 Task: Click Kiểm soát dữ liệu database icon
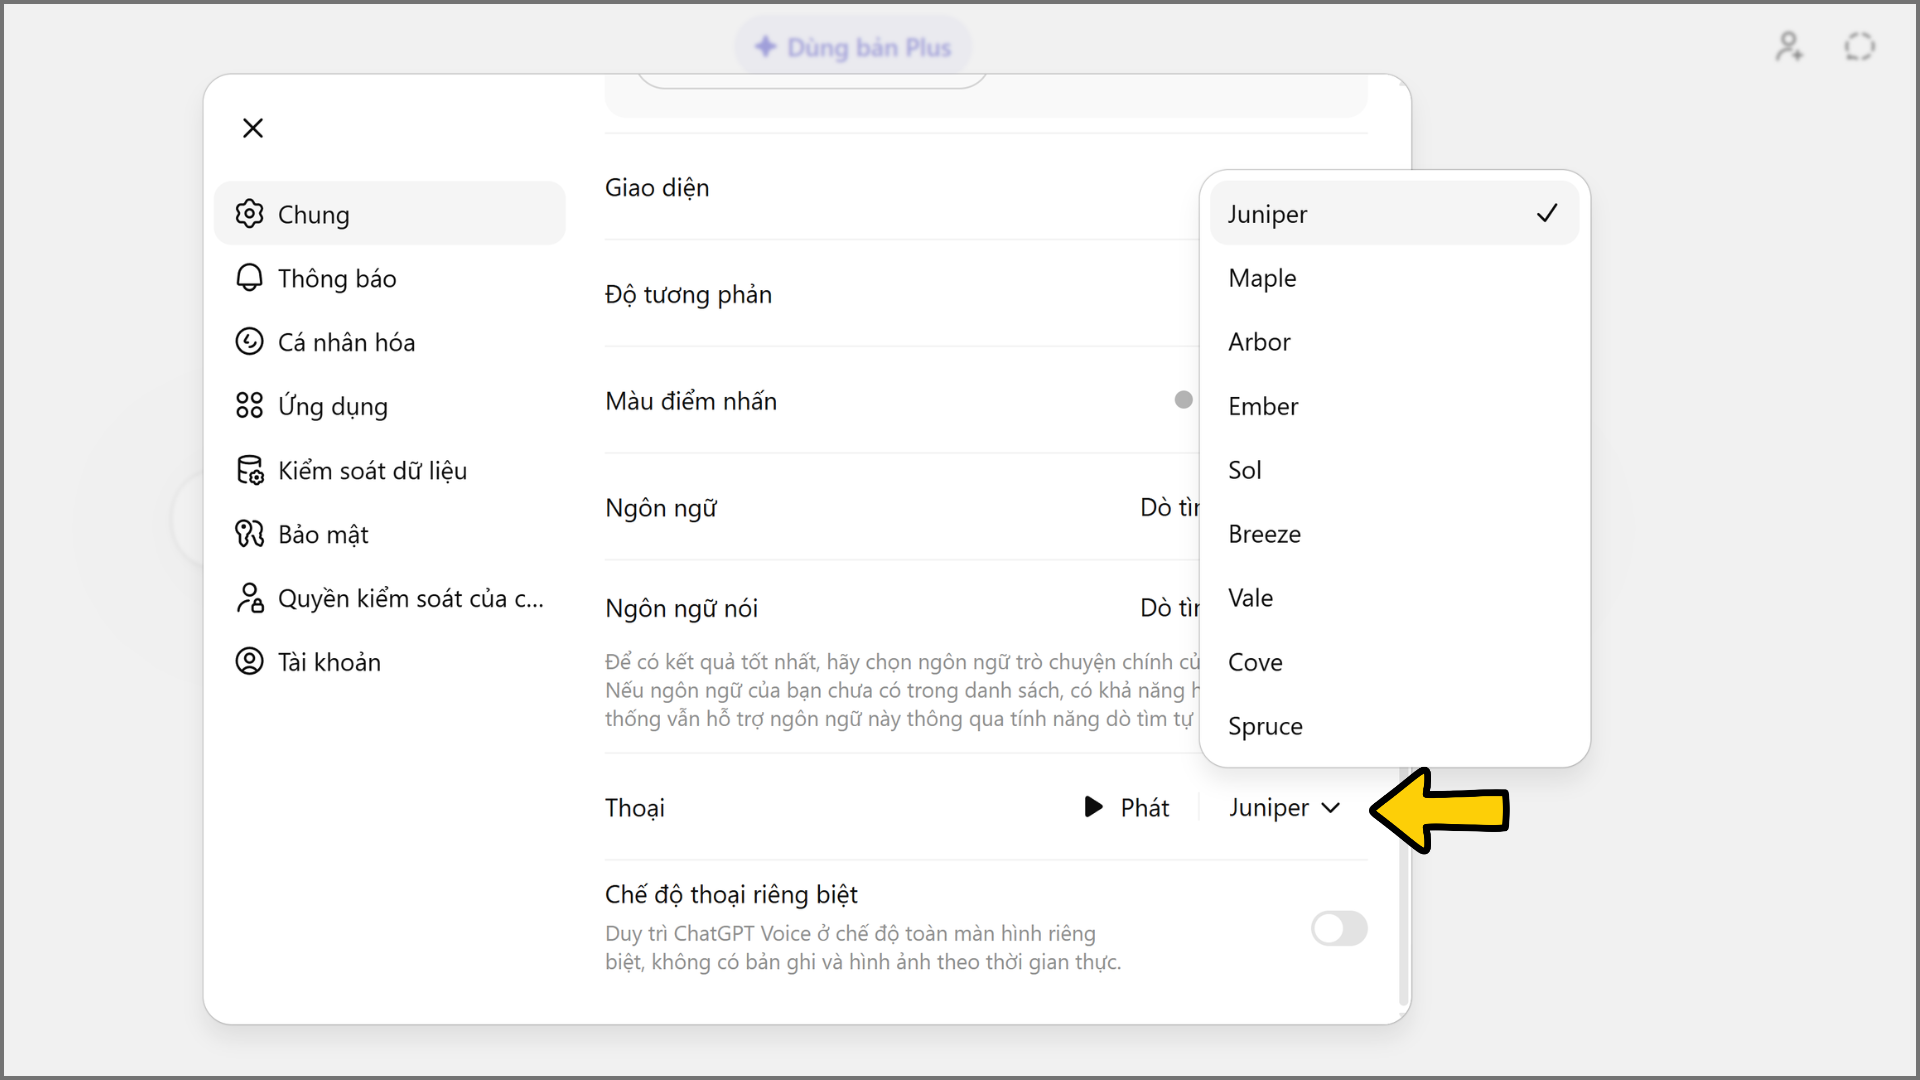pyautogui.click(x=249, y=470)
